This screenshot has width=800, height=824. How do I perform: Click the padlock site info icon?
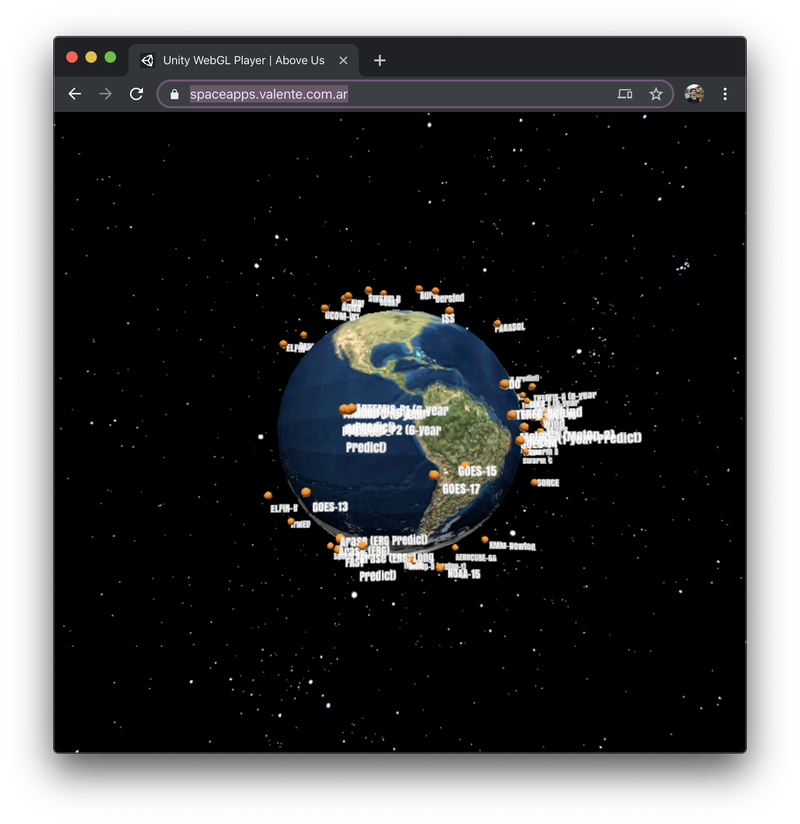175,94
